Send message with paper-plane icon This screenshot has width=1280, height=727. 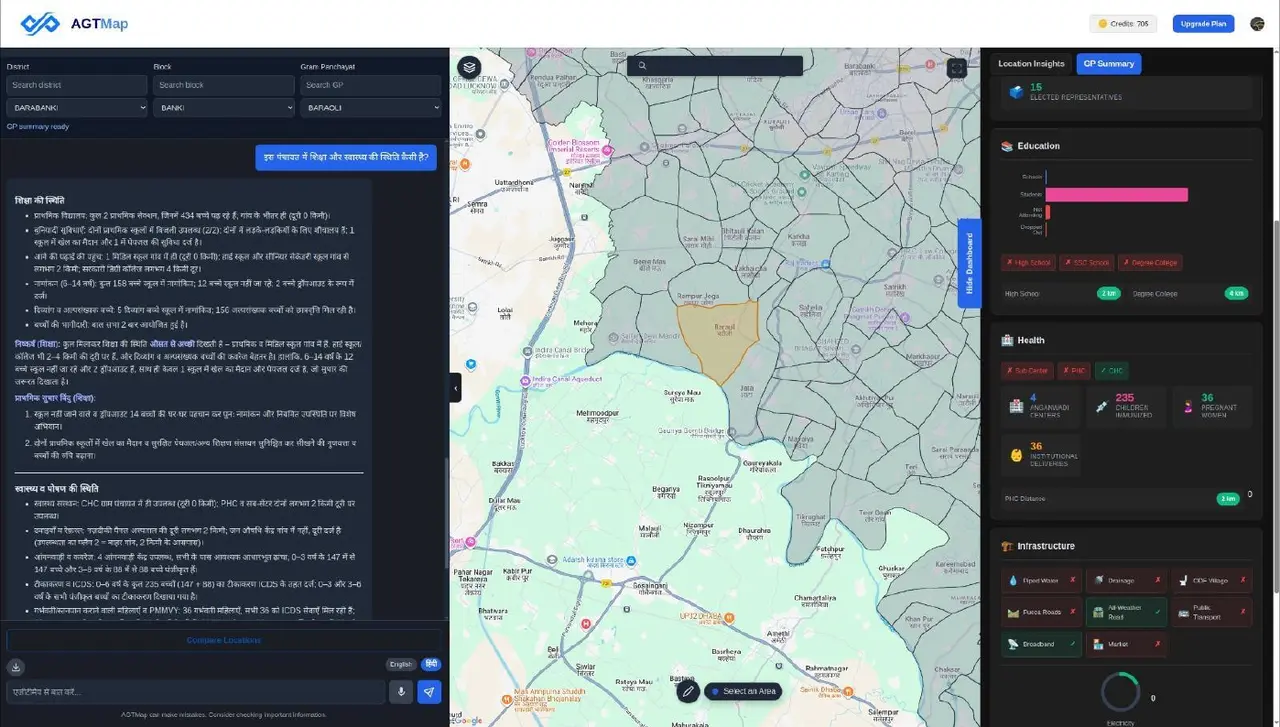tap(429, 691)
